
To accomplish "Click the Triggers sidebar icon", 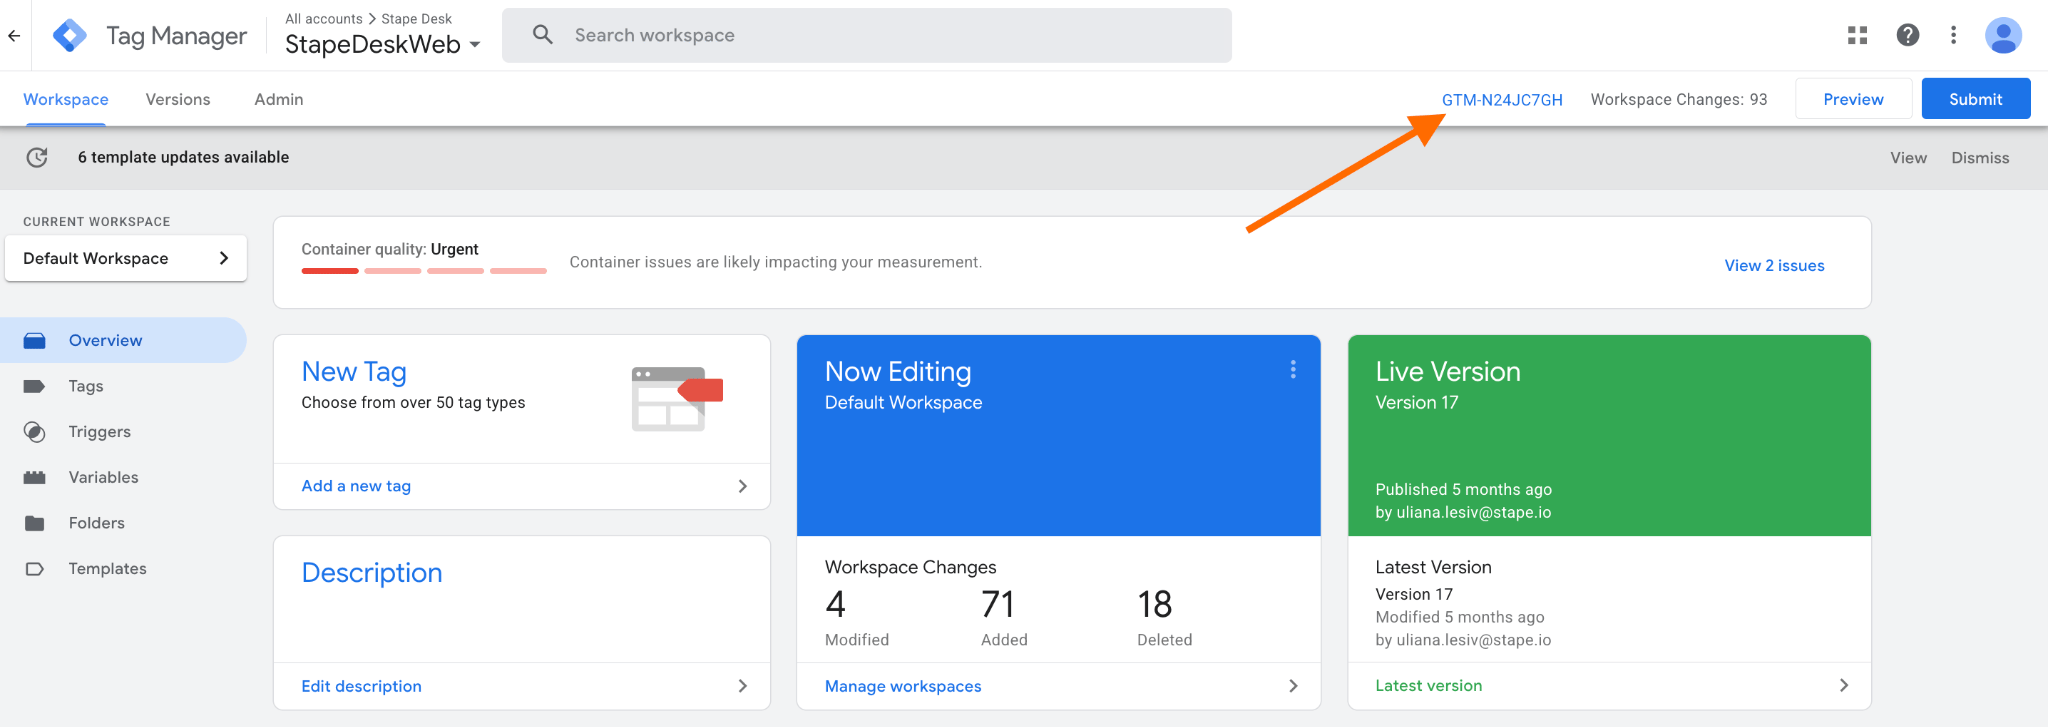I will [35, 432].
